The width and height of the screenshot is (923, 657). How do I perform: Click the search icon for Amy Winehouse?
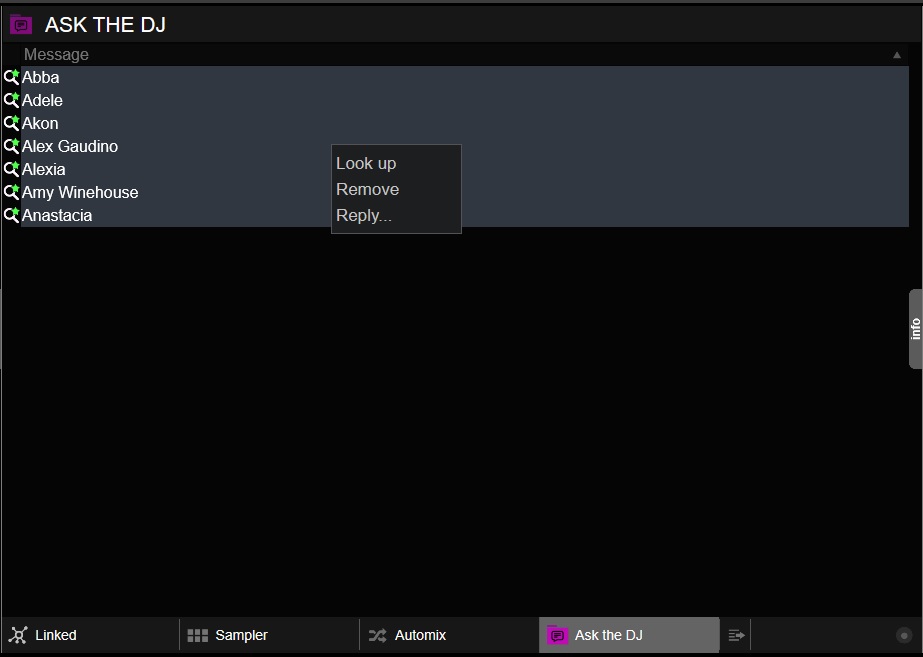(11, 192)
